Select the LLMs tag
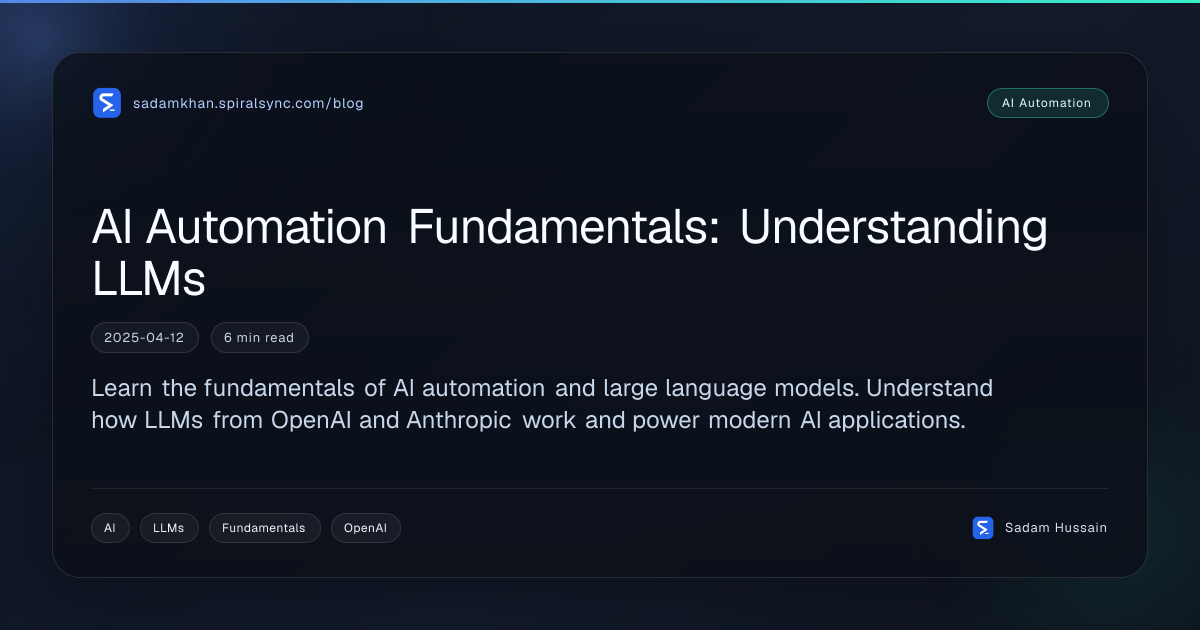Viewport: 1200px width, 630px height. click(169, 528)
